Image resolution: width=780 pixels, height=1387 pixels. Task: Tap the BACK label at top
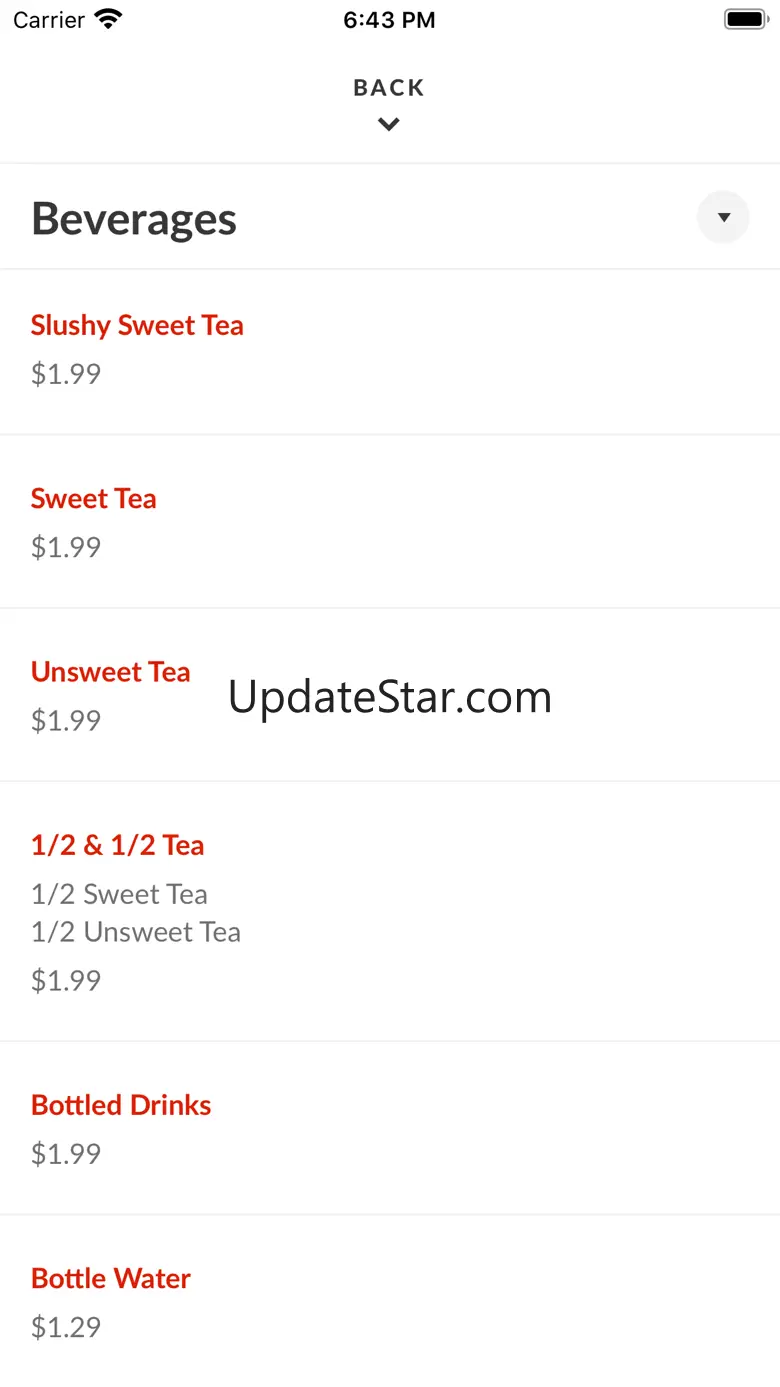[389, 88]
